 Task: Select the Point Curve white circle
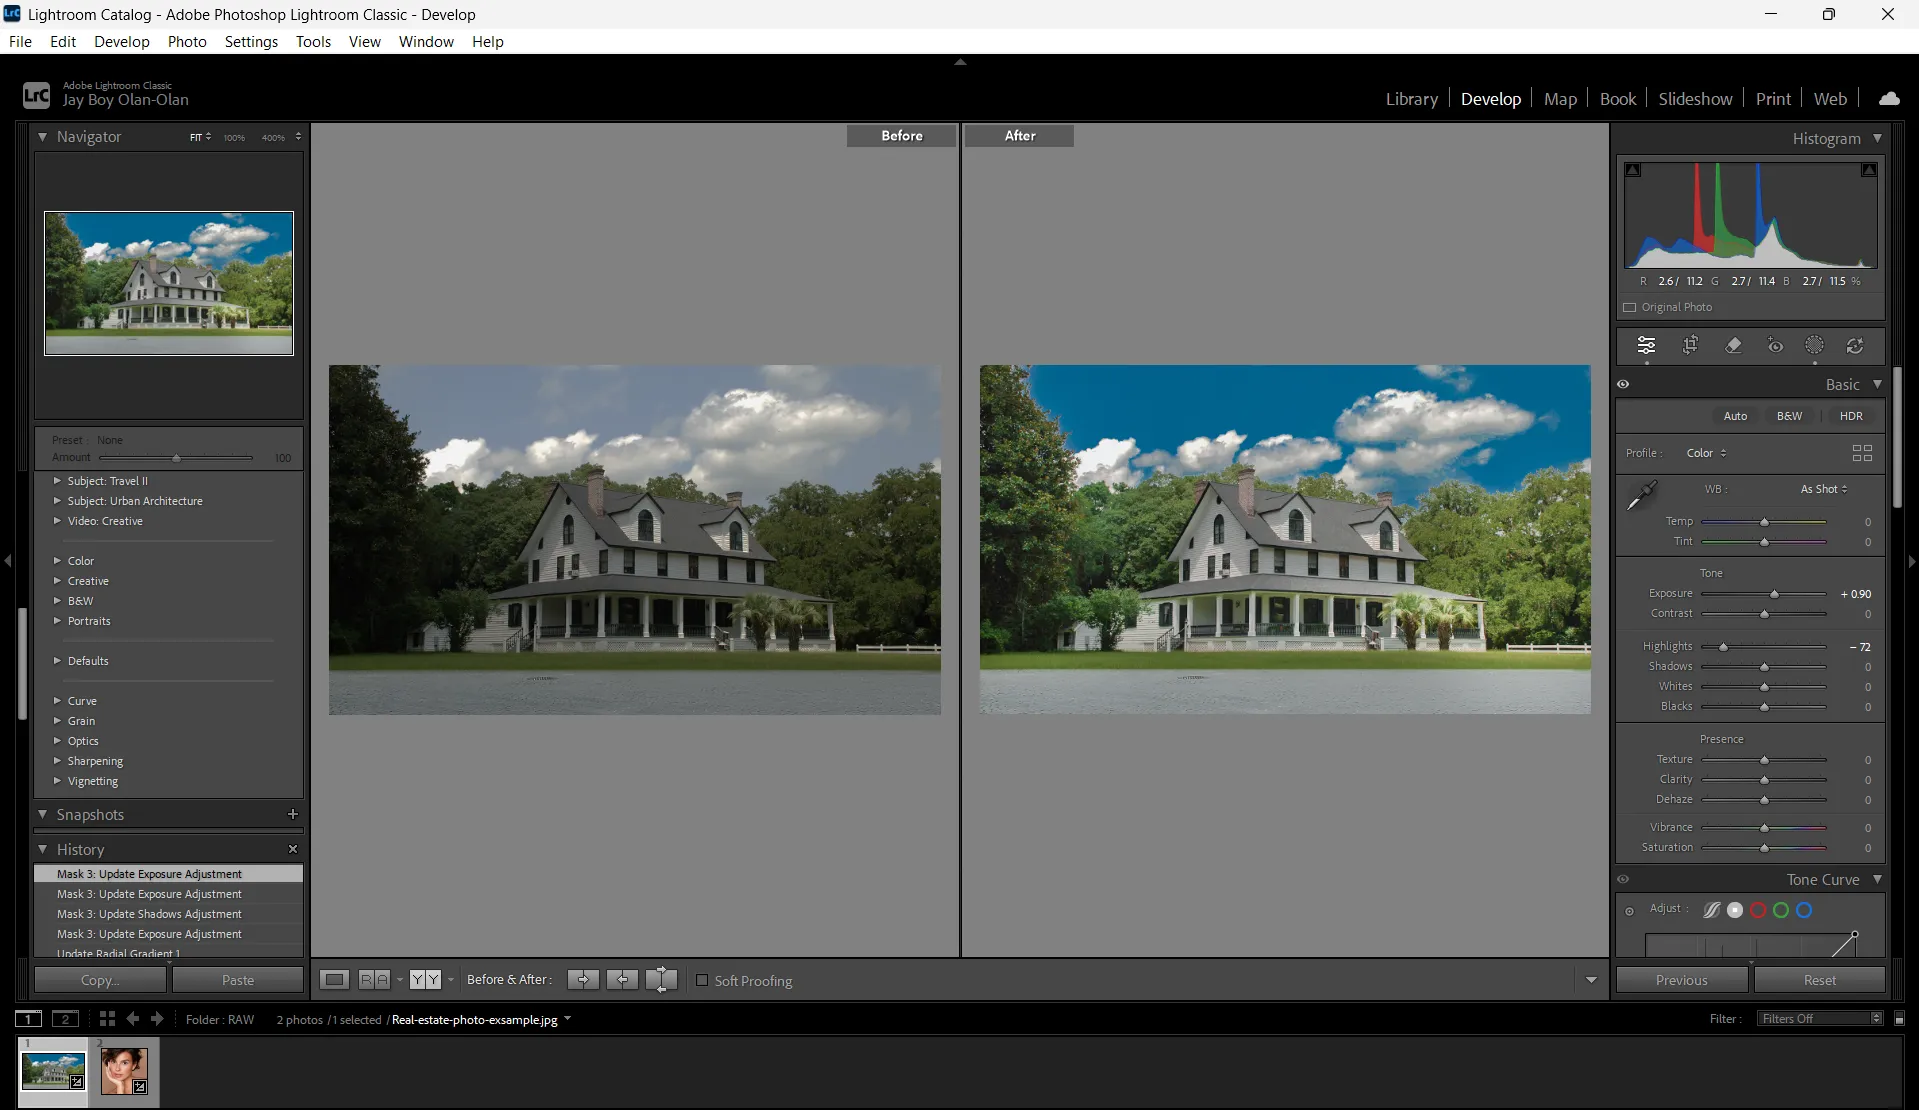[x=1735, y=910]
